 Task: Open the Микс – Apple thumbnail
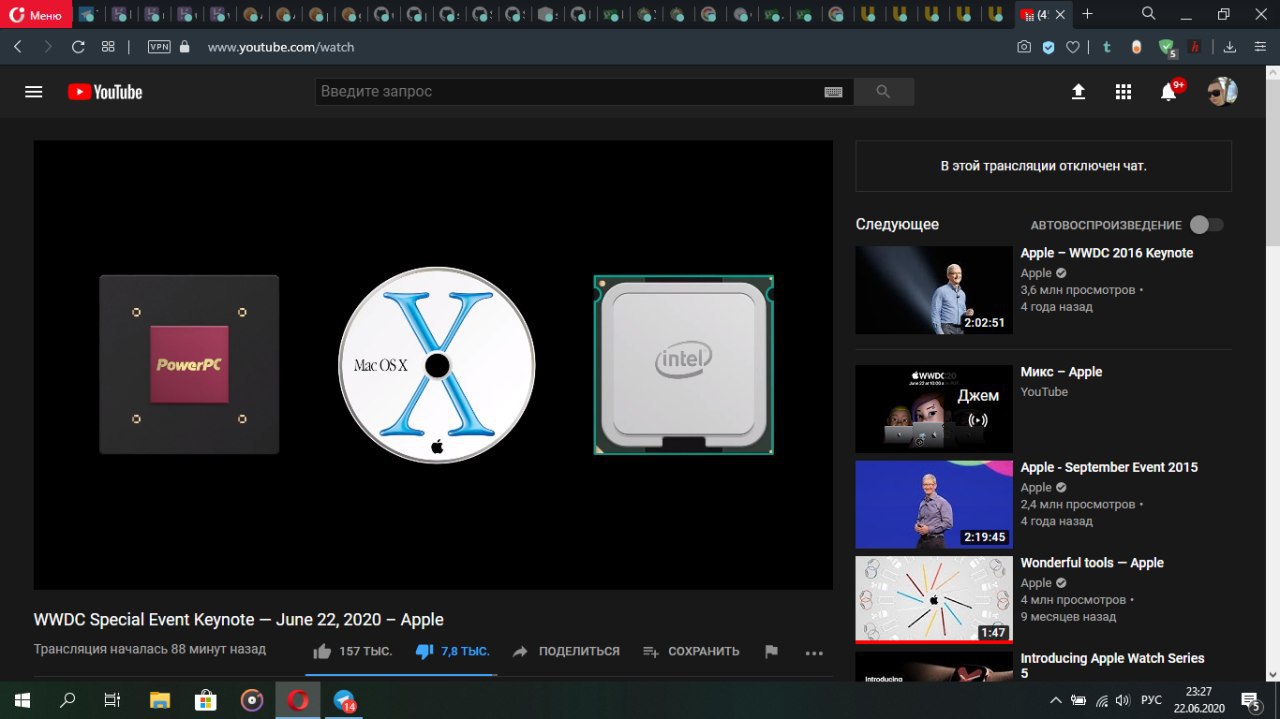pyautogui.click(x=934, y=408)
